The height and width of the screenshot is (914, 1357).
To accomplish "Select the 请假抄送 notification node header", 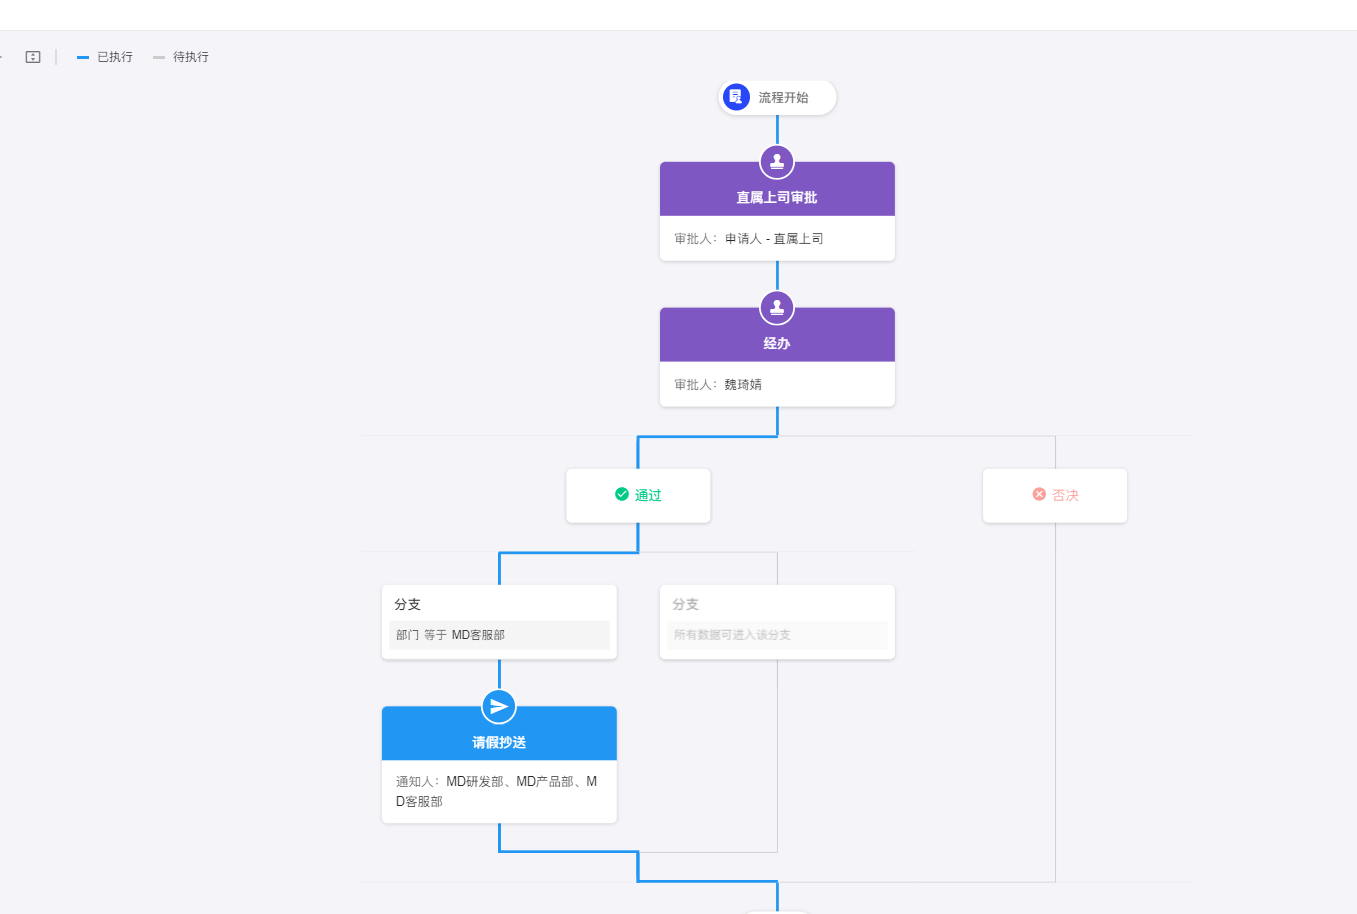I will pyautogui.click(x=499, y=742).
